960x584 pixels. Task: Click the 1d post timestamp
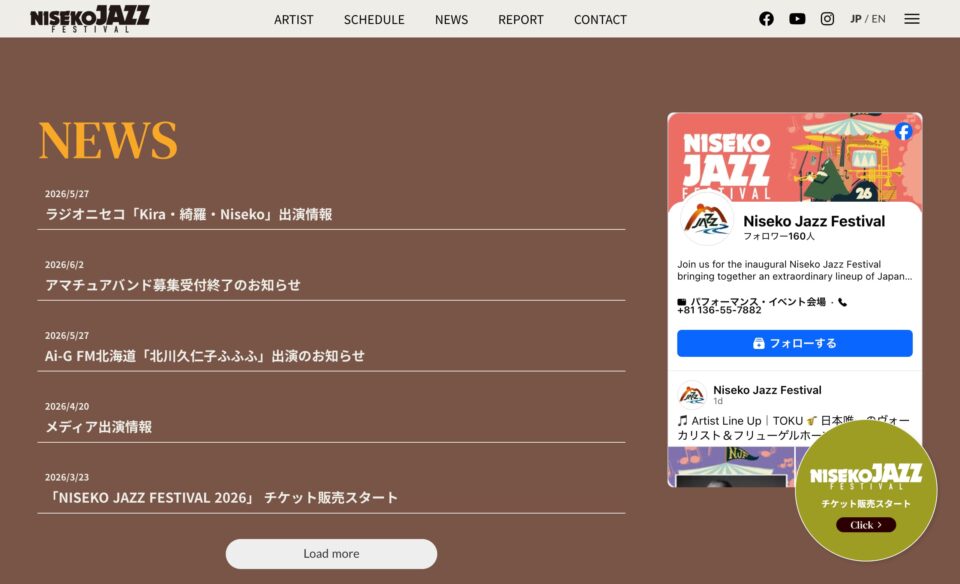[718, 401]
